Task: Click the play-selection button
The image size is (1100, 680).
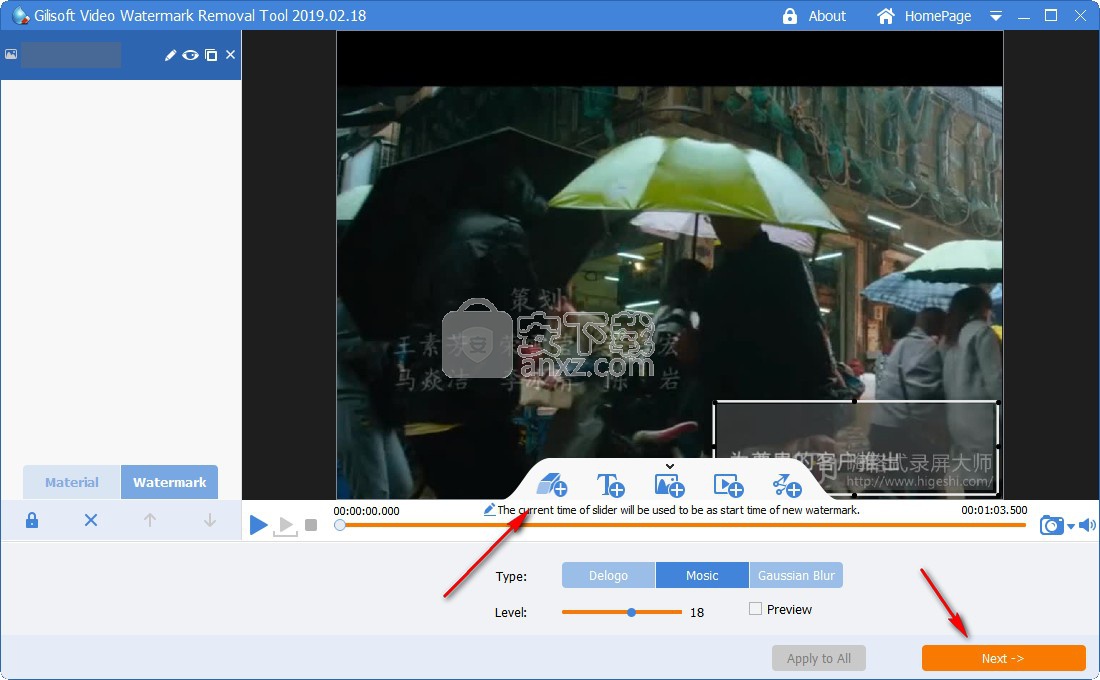Action: [x=285, y=526]
